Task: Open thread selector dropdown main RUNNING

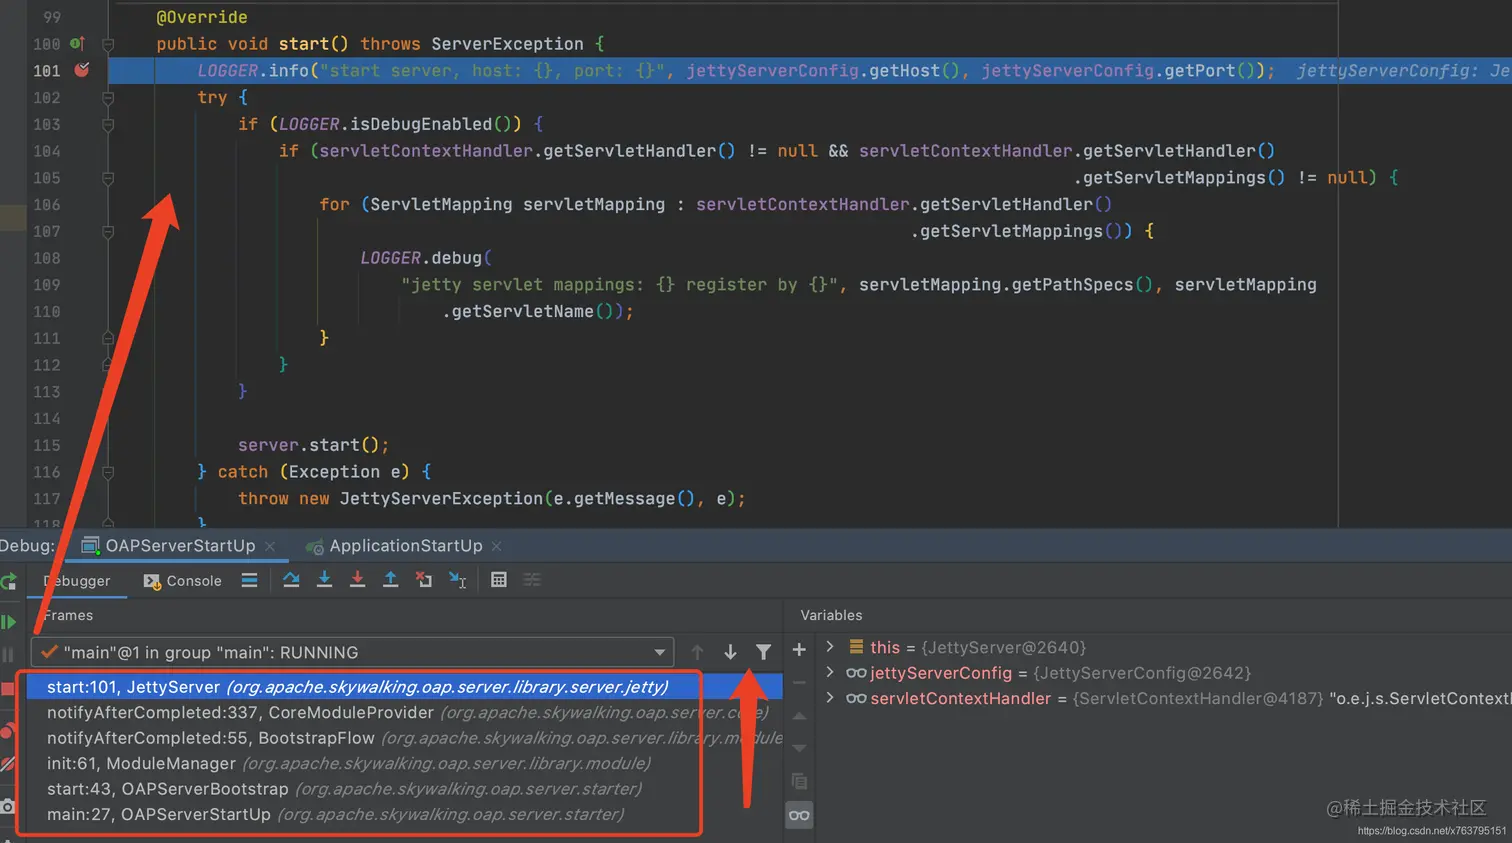Action: click(352, 652)
